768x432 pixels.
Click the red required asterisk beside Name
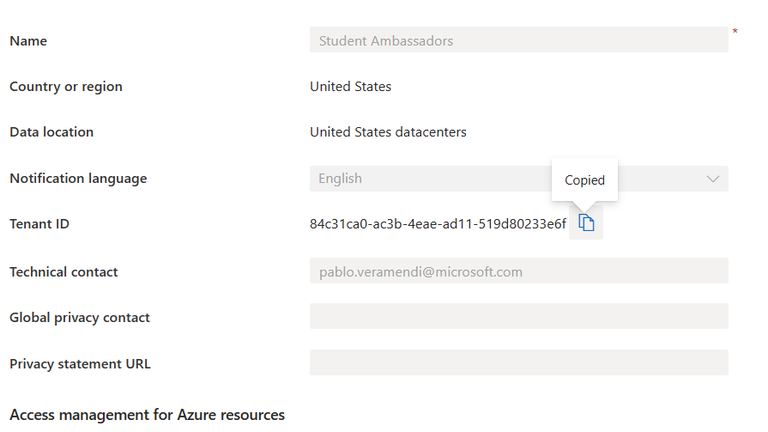[735, 33]
